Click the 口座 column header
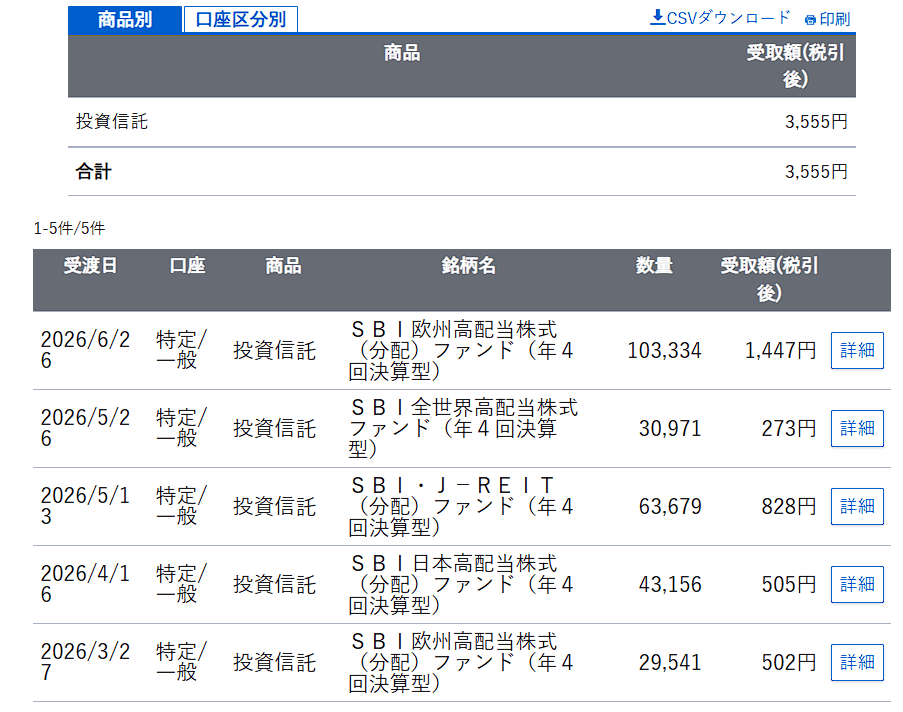Image resolution: width=903 pixels, height=712 pixels. [188, 266]
